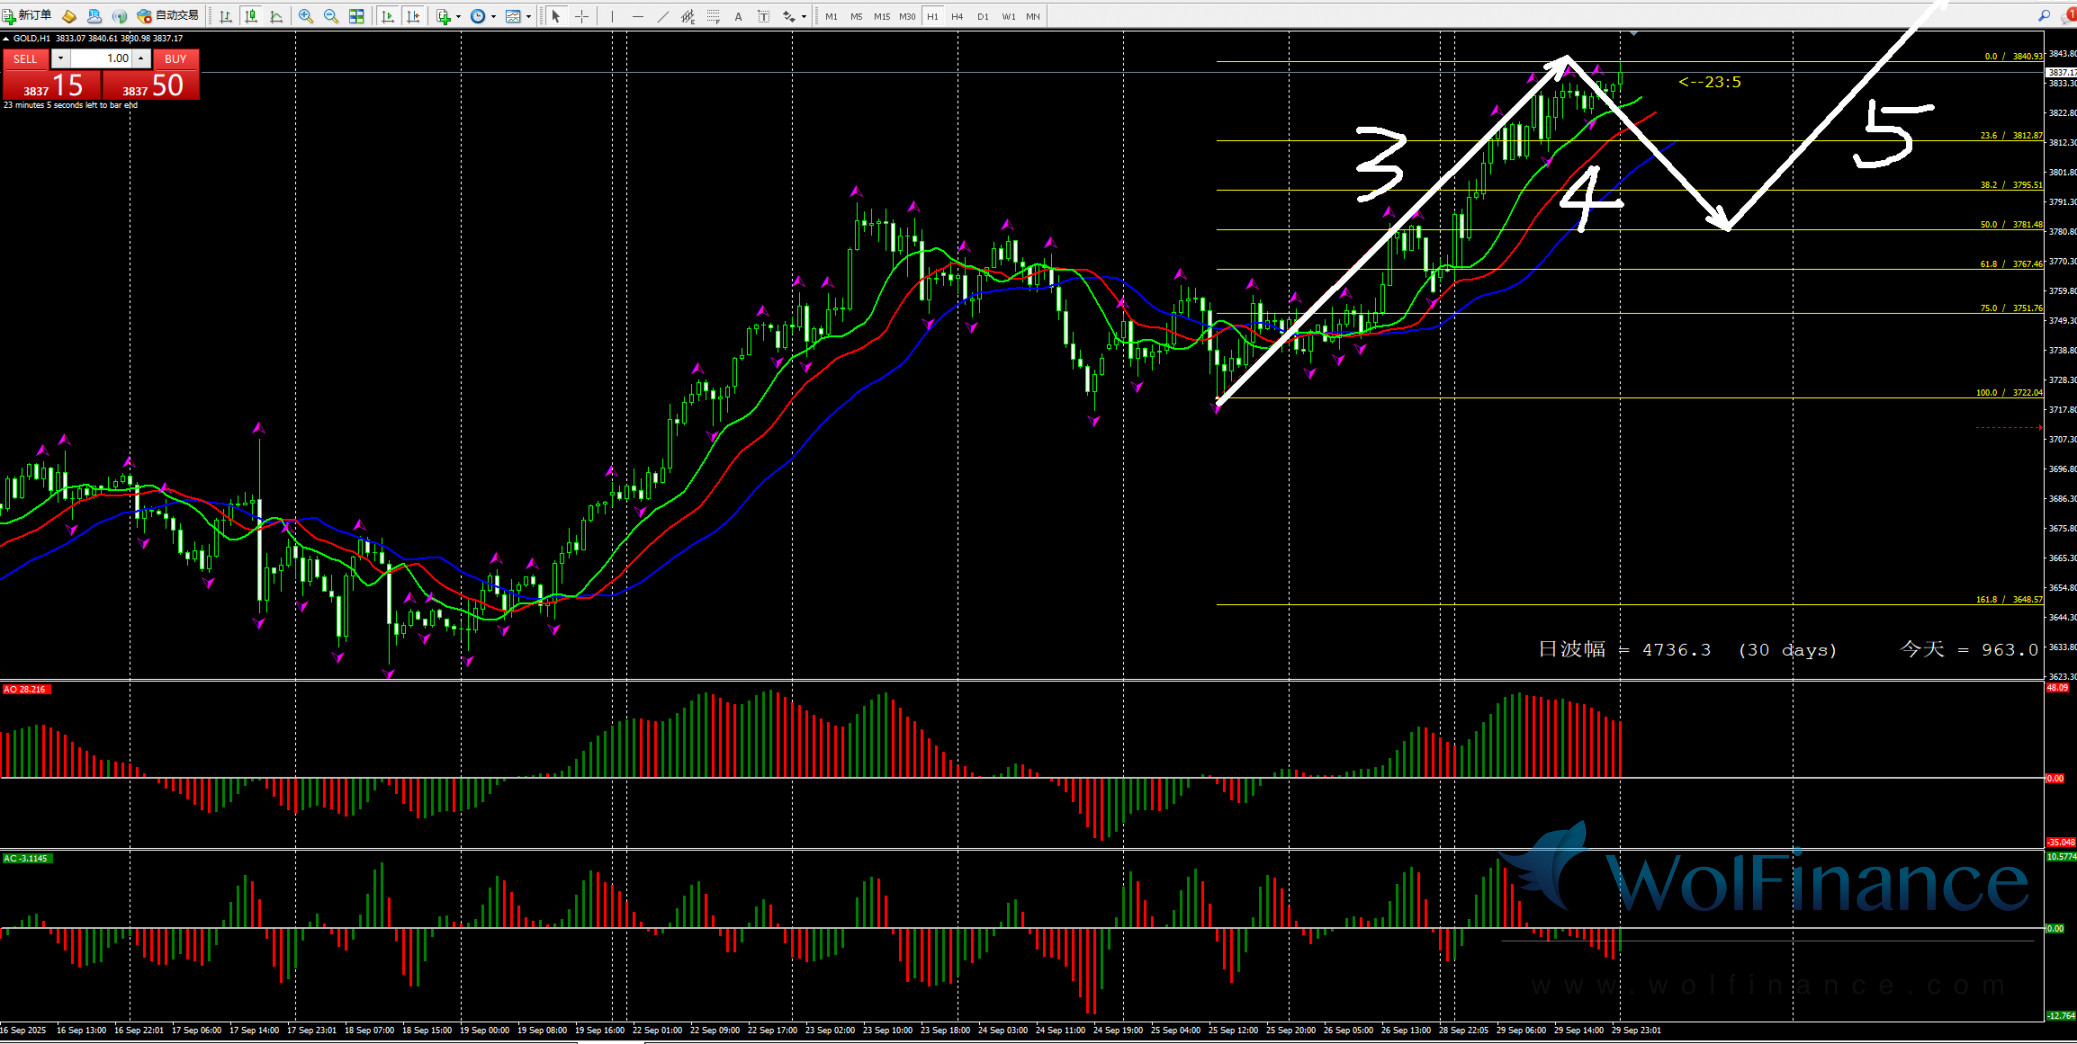Select the horizontal line drawing tool
This screenshot has width=2077, height=1044.
click(x=638, y=16)
